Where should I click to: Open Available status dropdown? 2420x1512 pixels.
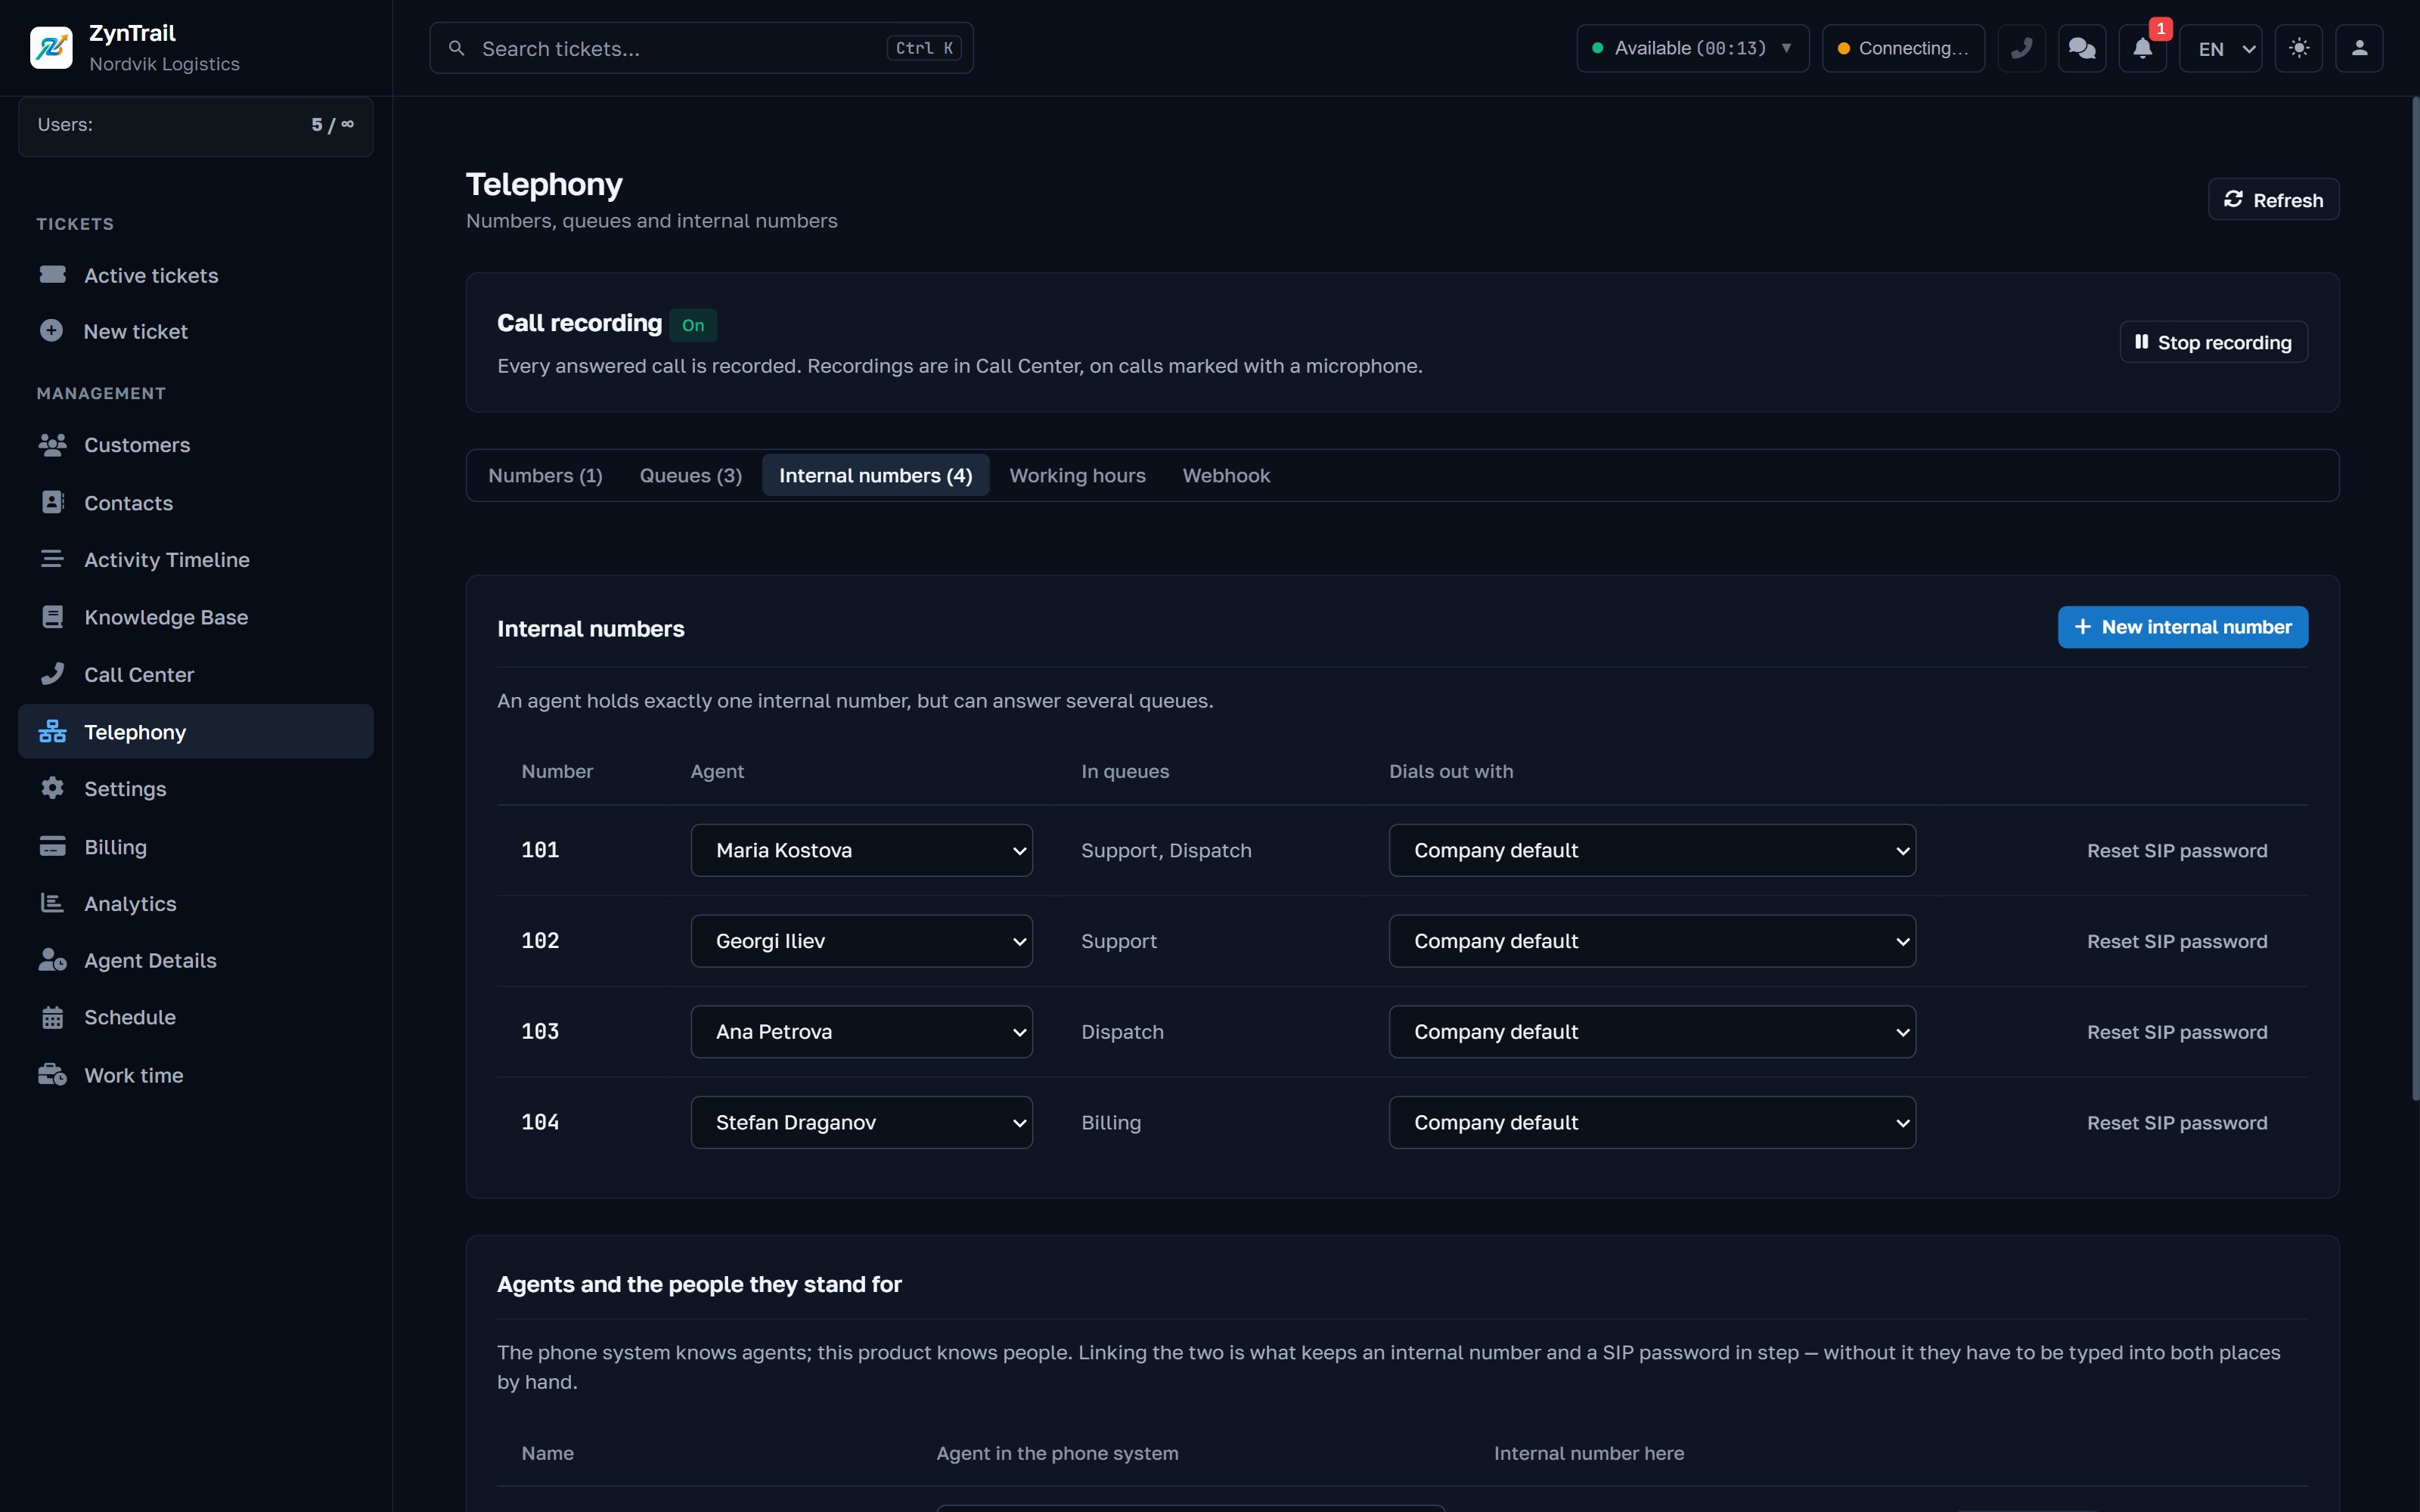pyautogui.click(x=1692, y=48)
